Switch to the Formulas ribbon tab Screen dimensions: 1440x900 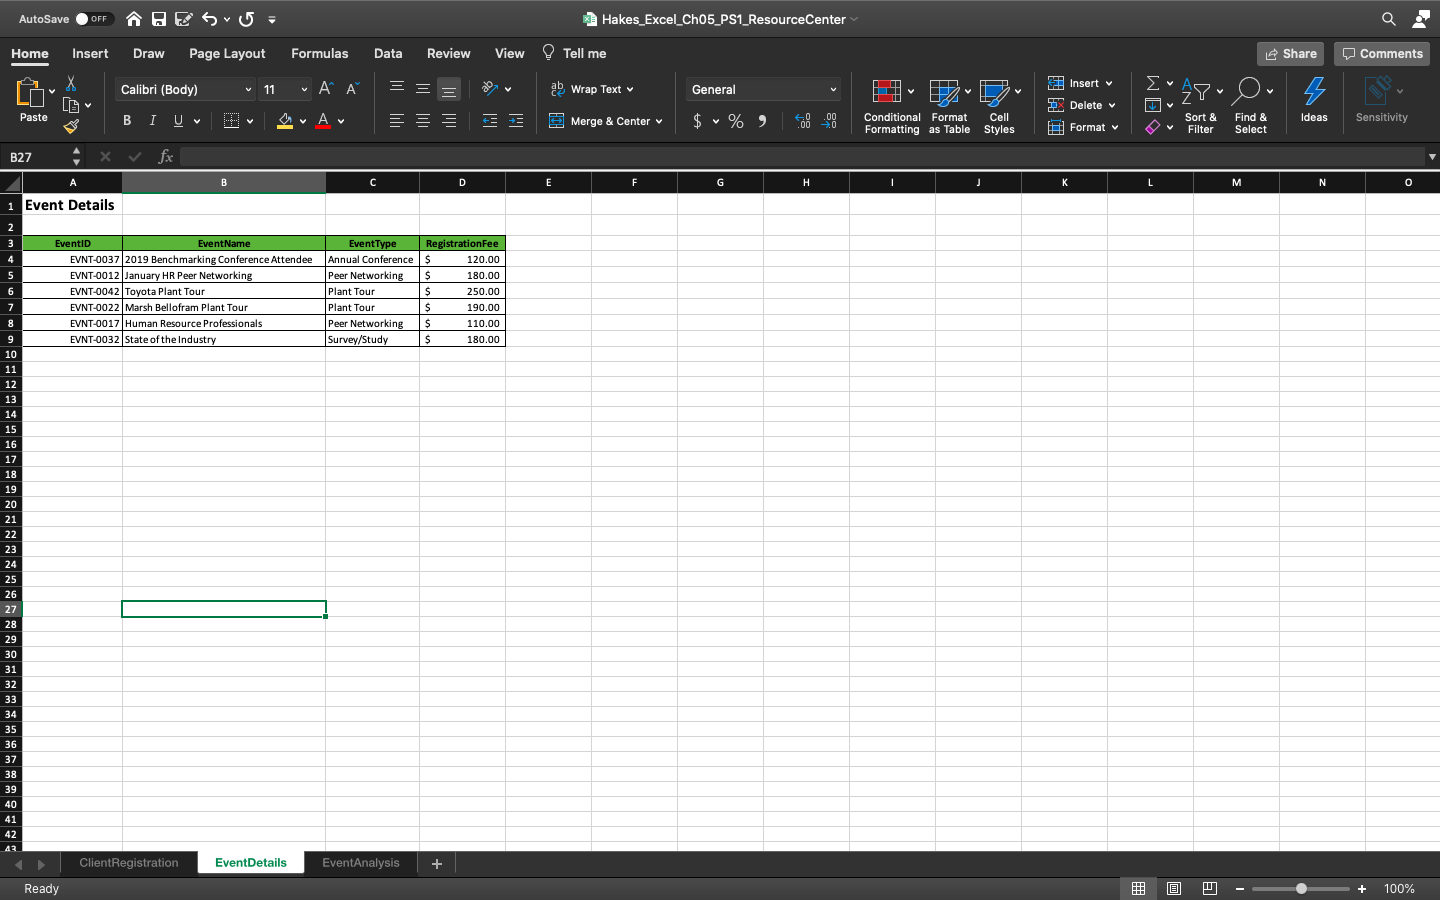click(319, 53)
